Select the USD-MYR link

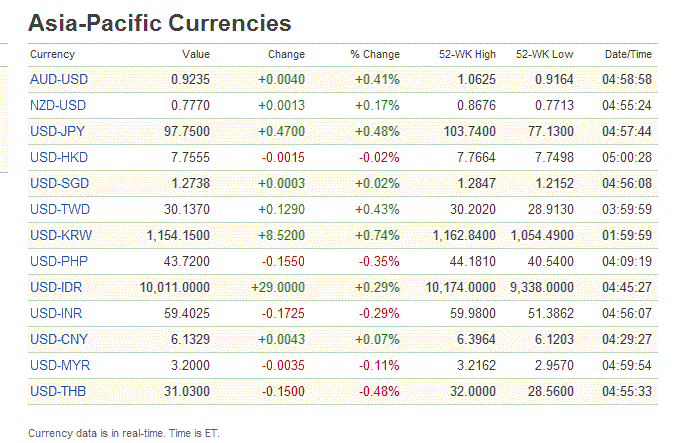pos(57,365)
